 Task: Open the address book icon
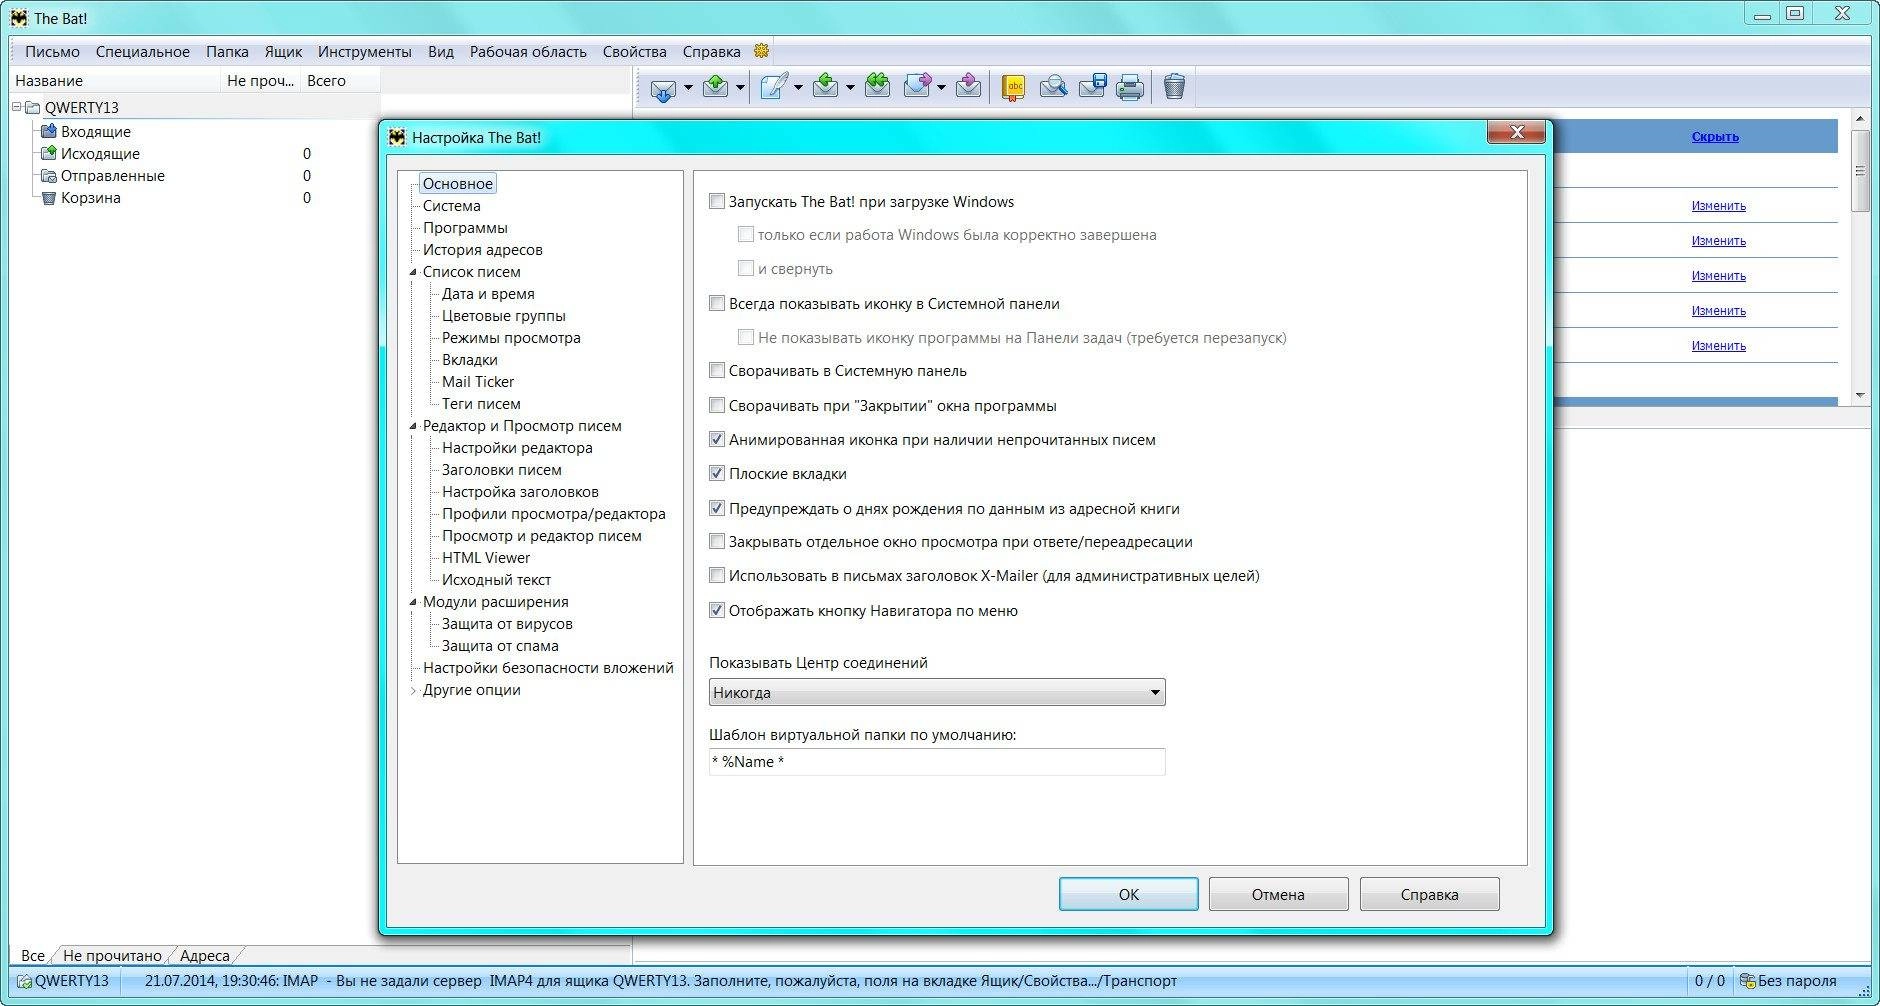pyautogui.click(x=1013, y=88)
